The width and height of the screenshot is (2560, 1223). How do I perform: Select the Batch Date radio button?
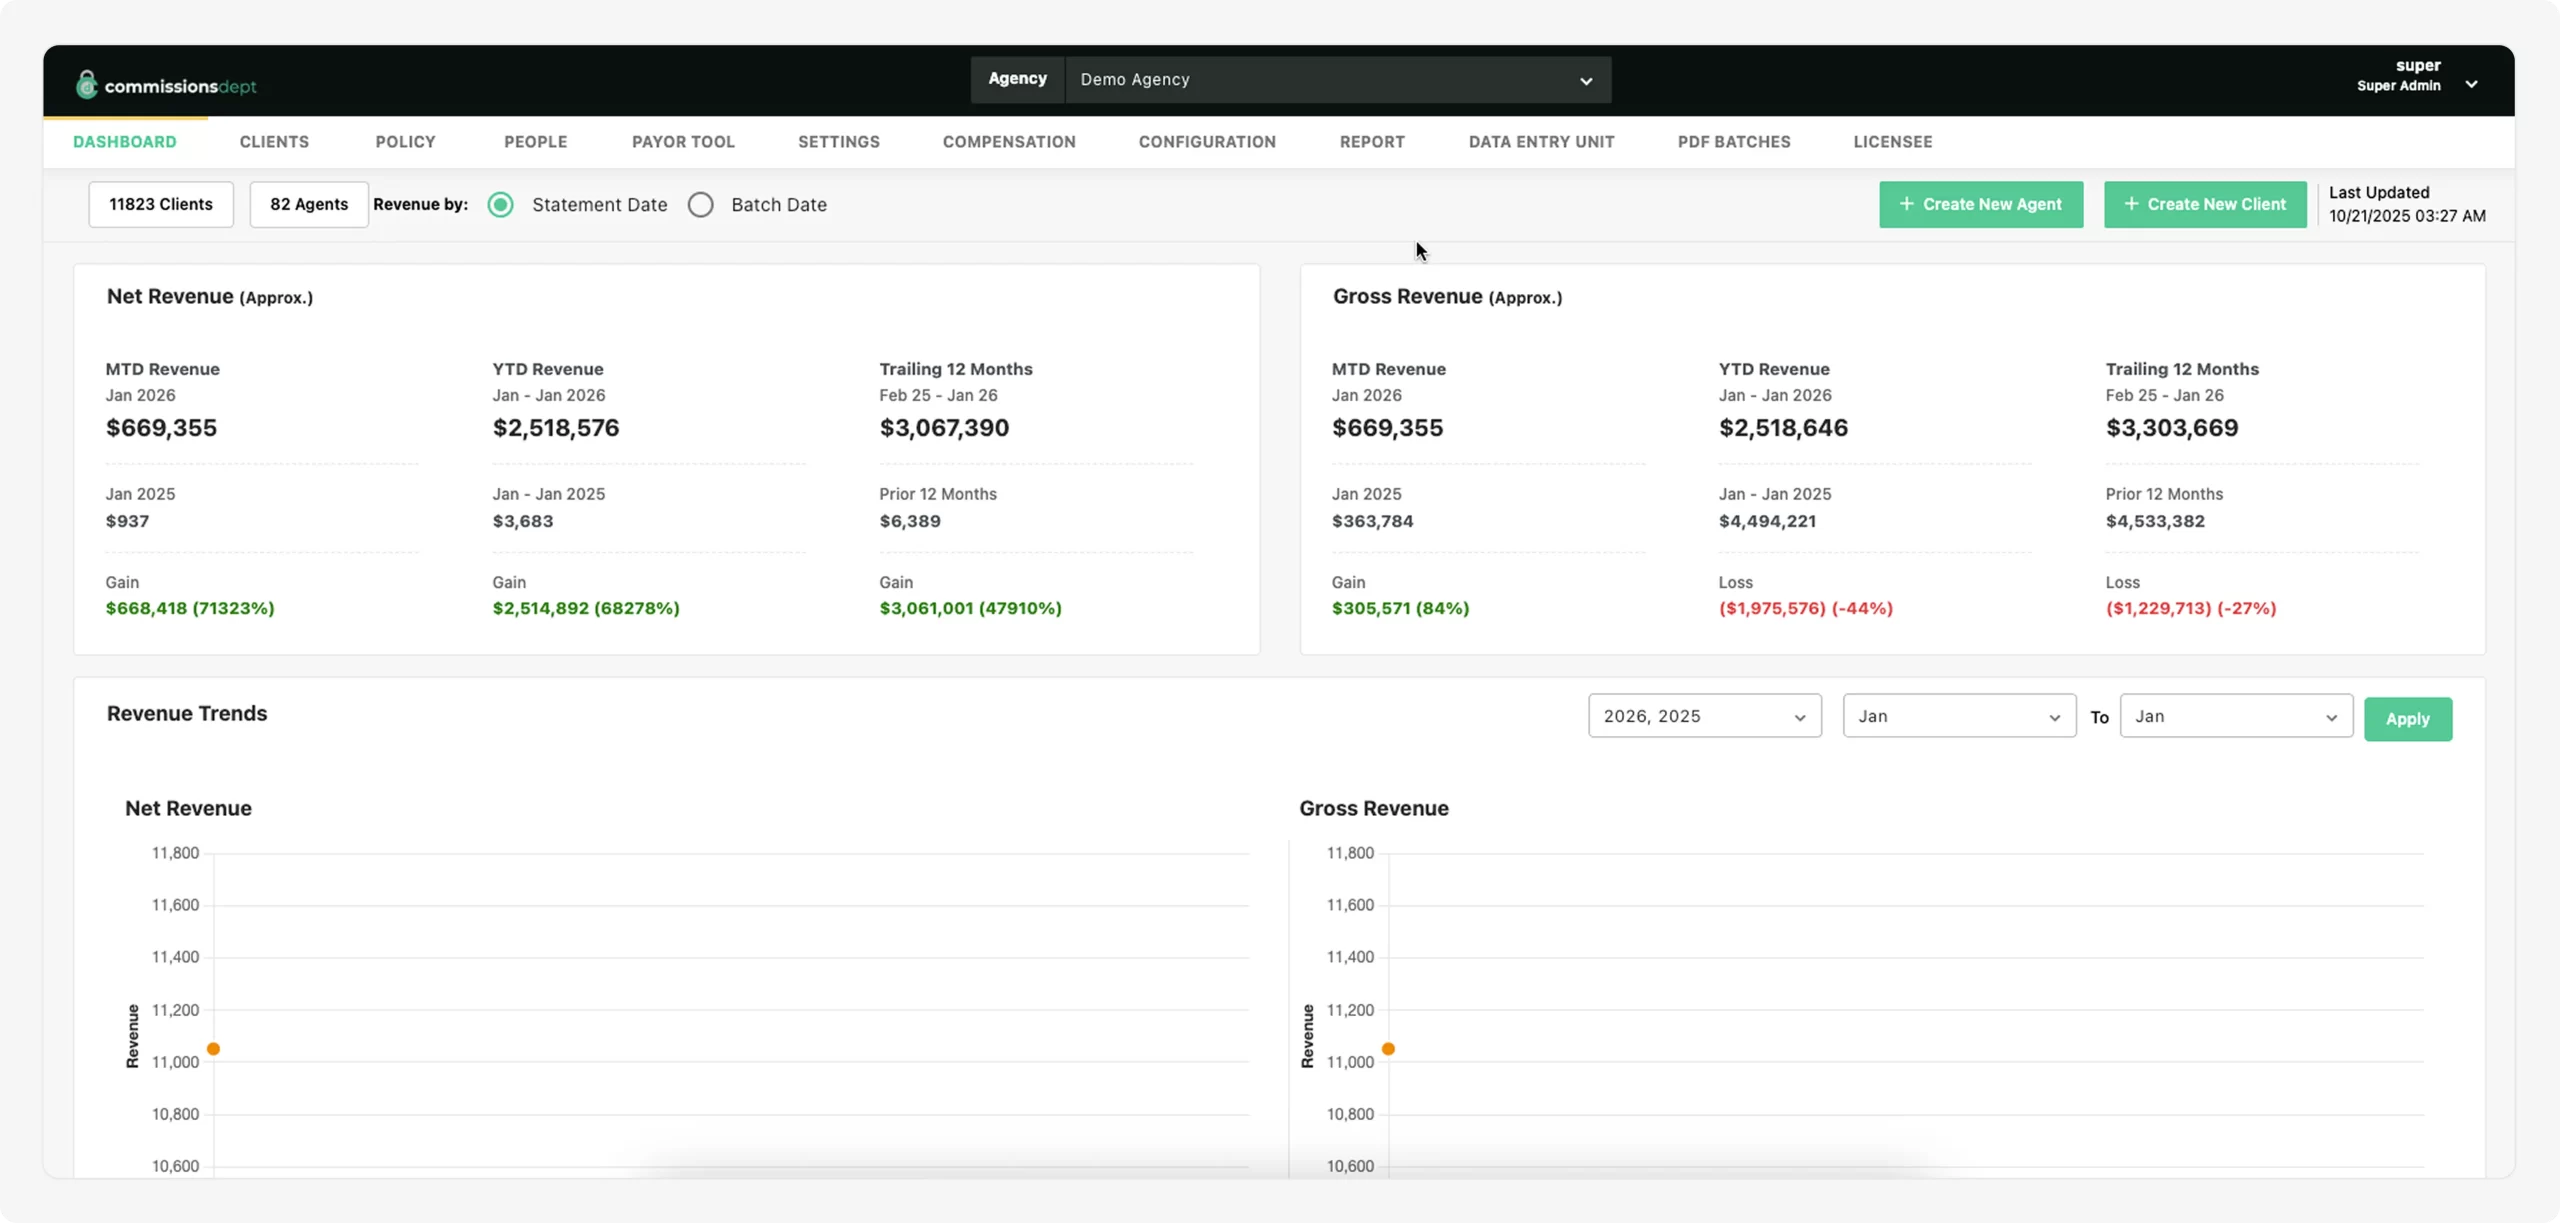tap(701, 204)
